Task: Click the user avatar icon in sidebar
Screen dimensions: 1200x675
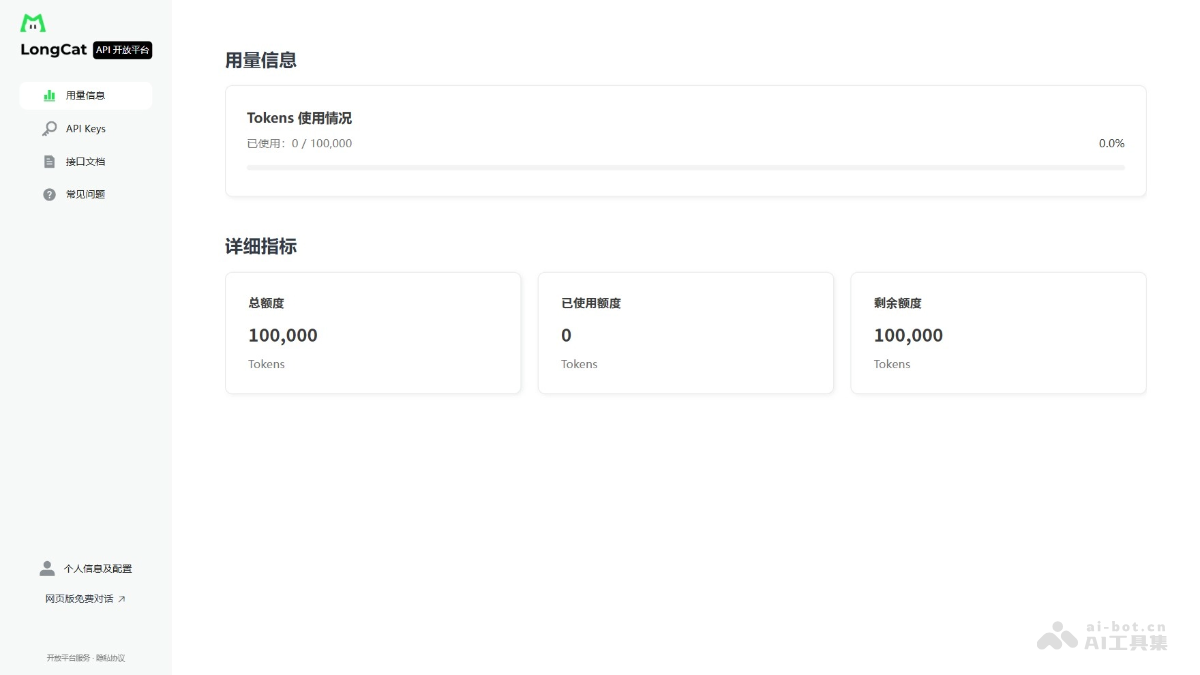Action: tap(47, 568)
